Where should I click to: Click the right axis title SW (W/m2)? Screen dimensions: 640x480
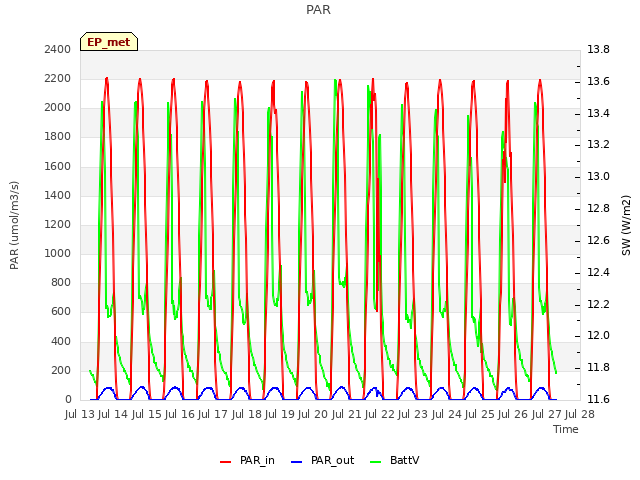(x=626, y=225)
